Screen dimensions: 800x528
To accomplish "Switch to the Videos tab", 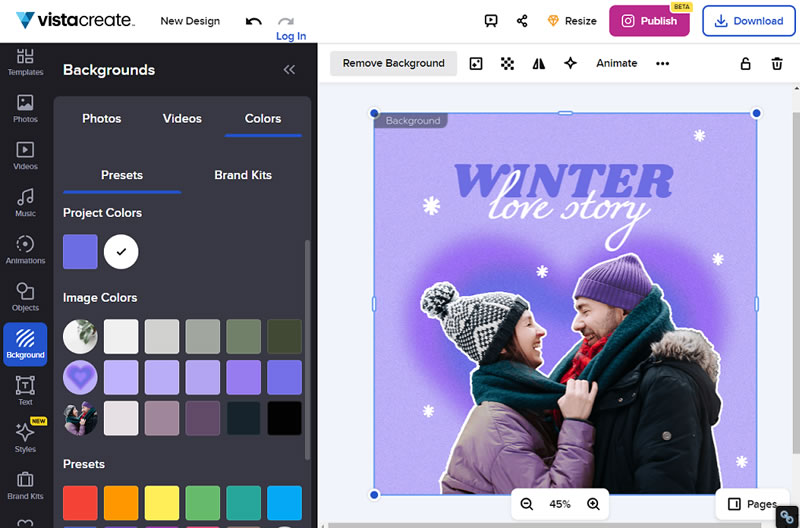I will (182, 118).
